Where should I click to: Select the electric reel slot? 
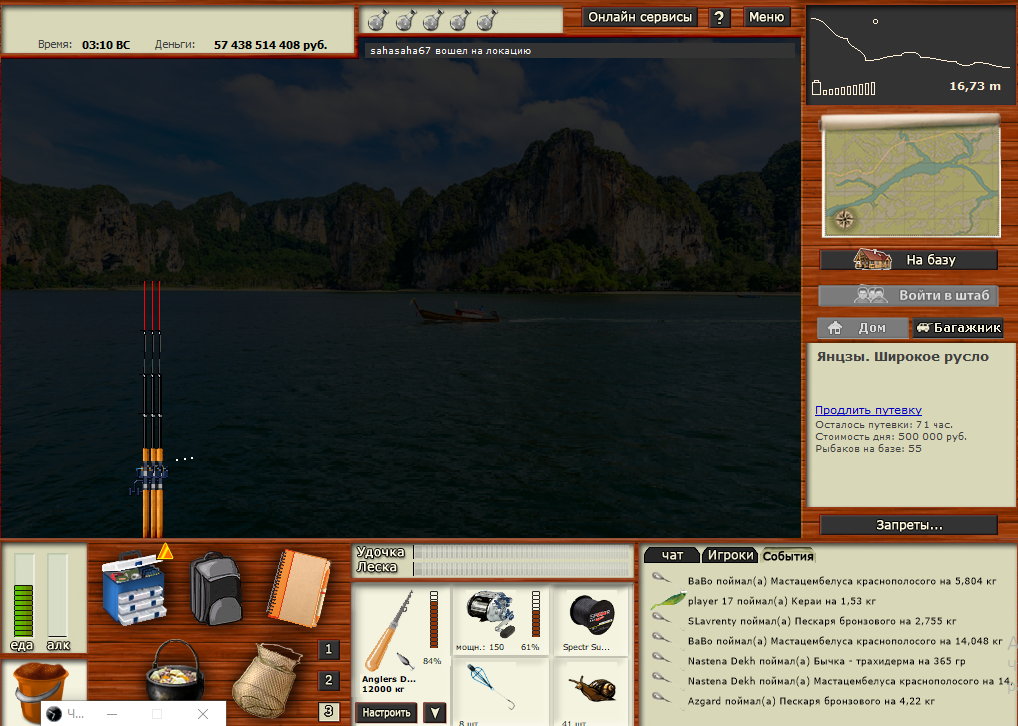tap(500, 621)
